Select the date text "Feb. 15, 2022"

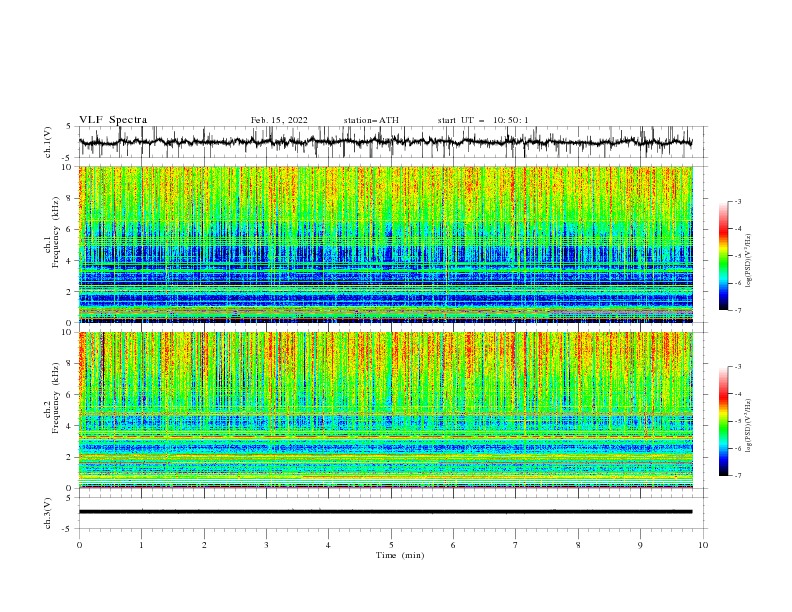(279, 120)
